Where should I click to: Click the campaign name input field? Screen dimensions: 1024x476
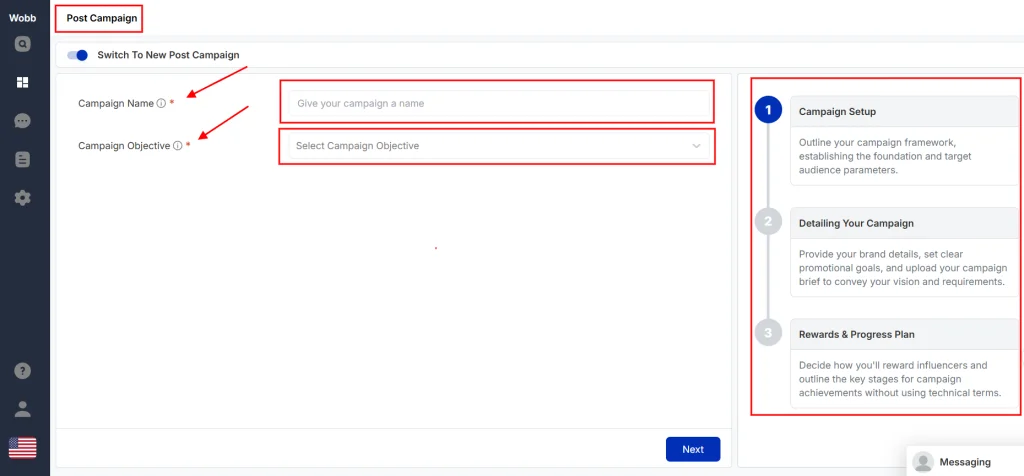pyautogui.click(x=497, y=103)
